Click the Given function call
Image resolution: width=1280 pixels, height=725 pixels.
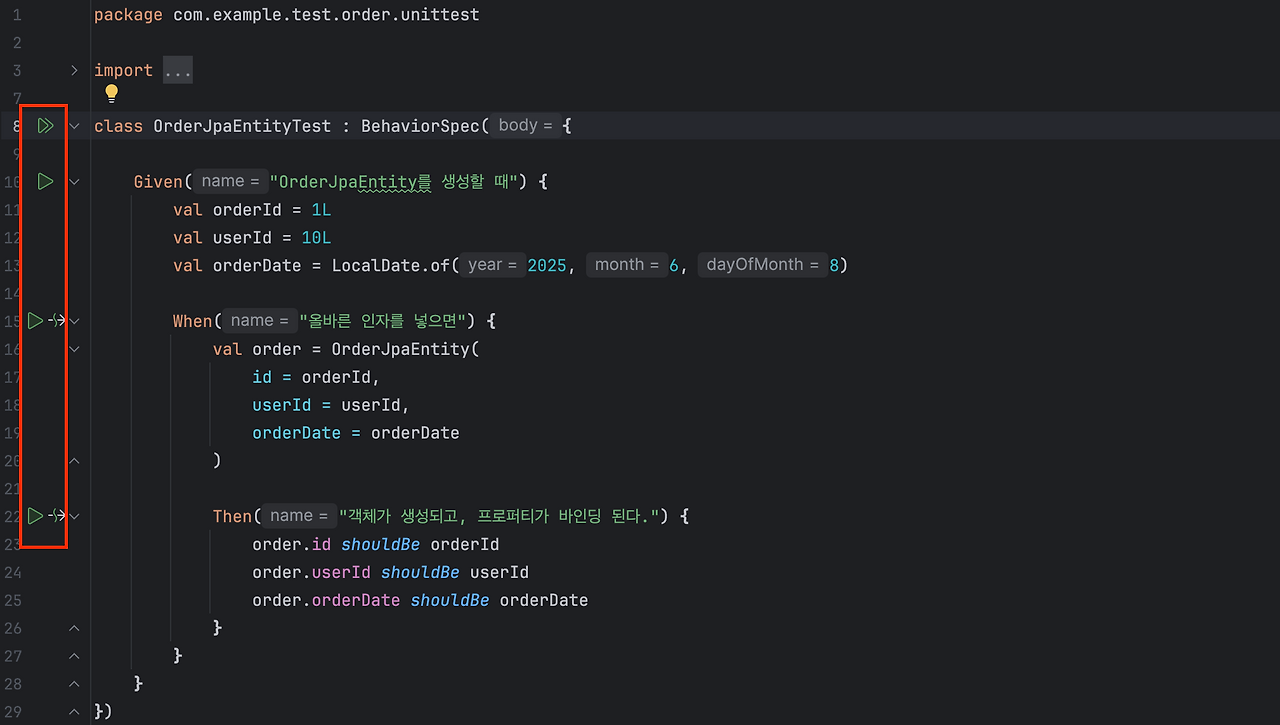158,182
